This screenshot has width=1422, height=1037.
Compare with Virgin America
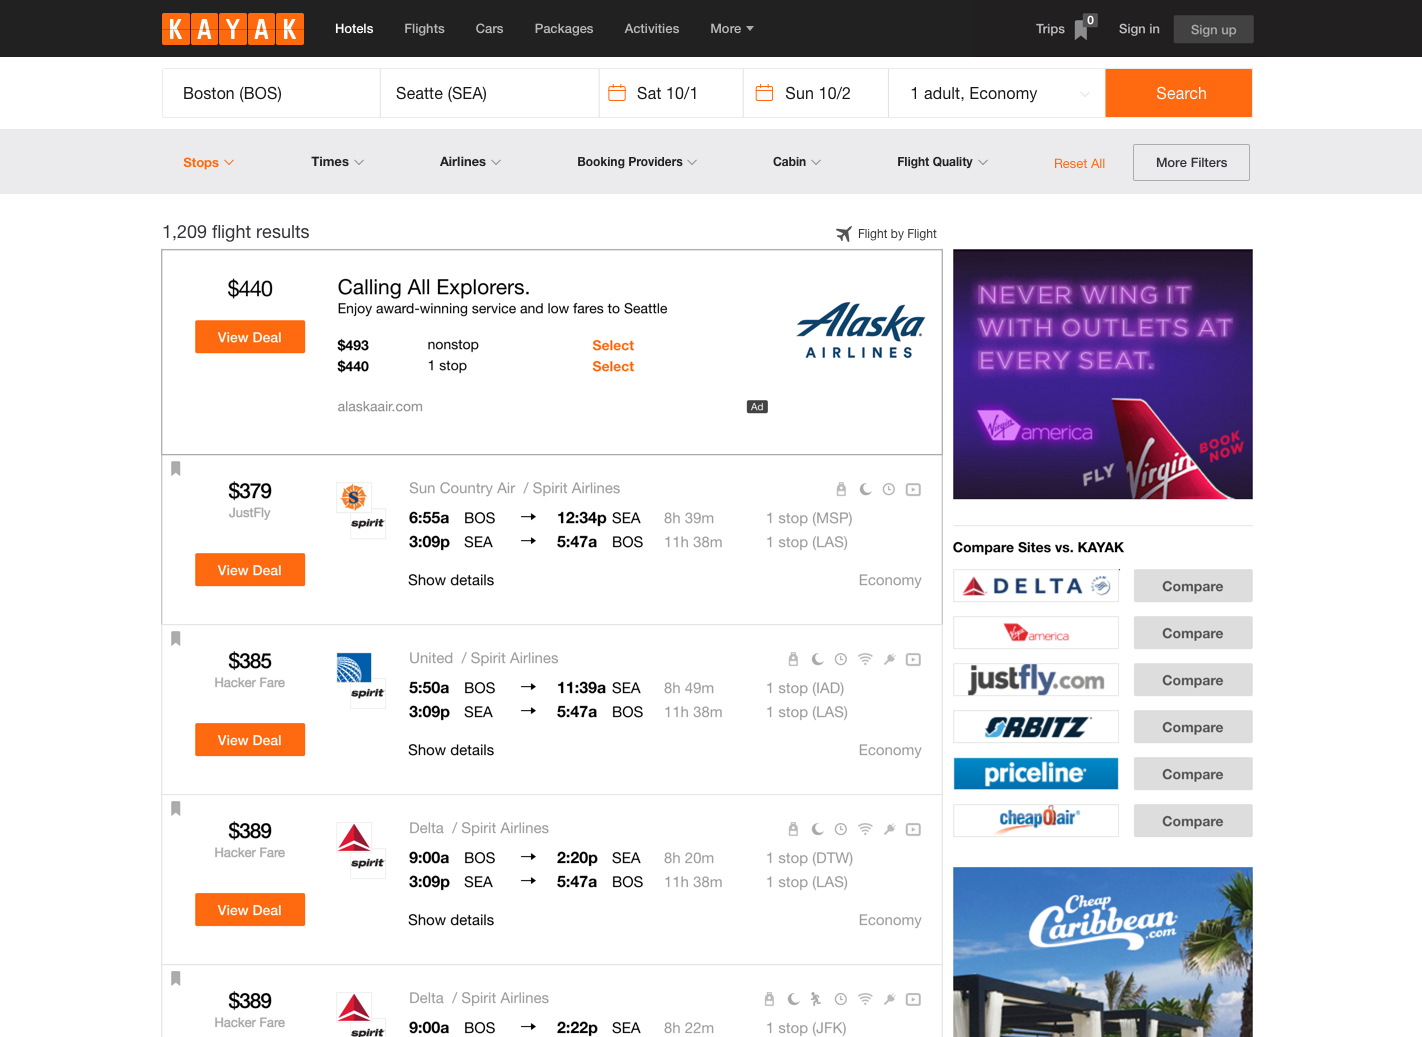1193,633
